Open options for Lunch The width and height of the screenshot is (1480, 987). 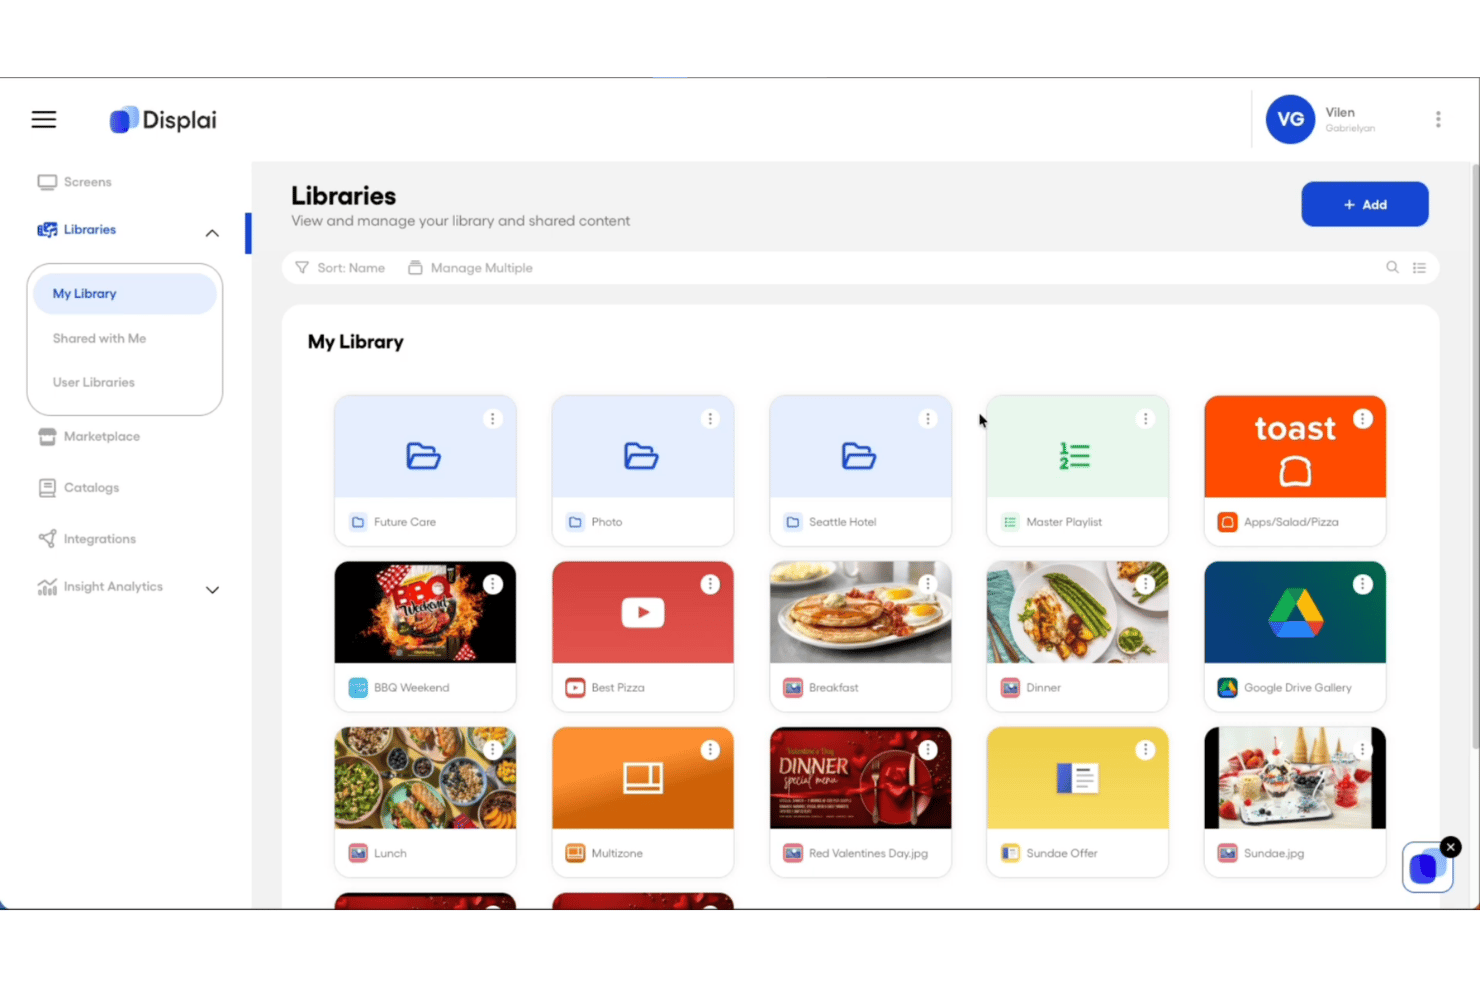pos(493,750)
